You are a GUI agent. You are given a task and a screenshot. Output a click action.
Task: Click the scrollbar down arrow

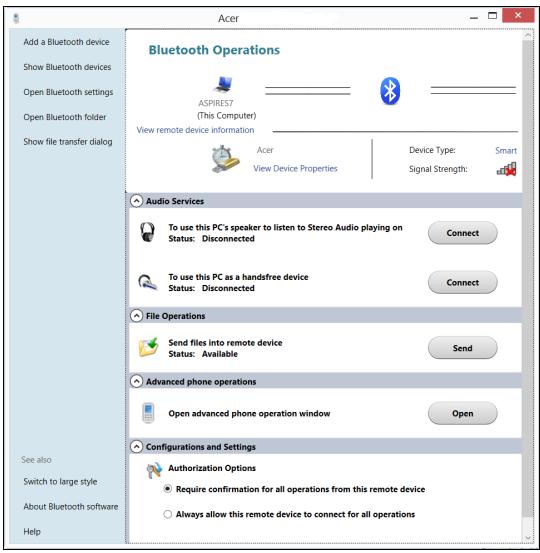tap(528, 537)
